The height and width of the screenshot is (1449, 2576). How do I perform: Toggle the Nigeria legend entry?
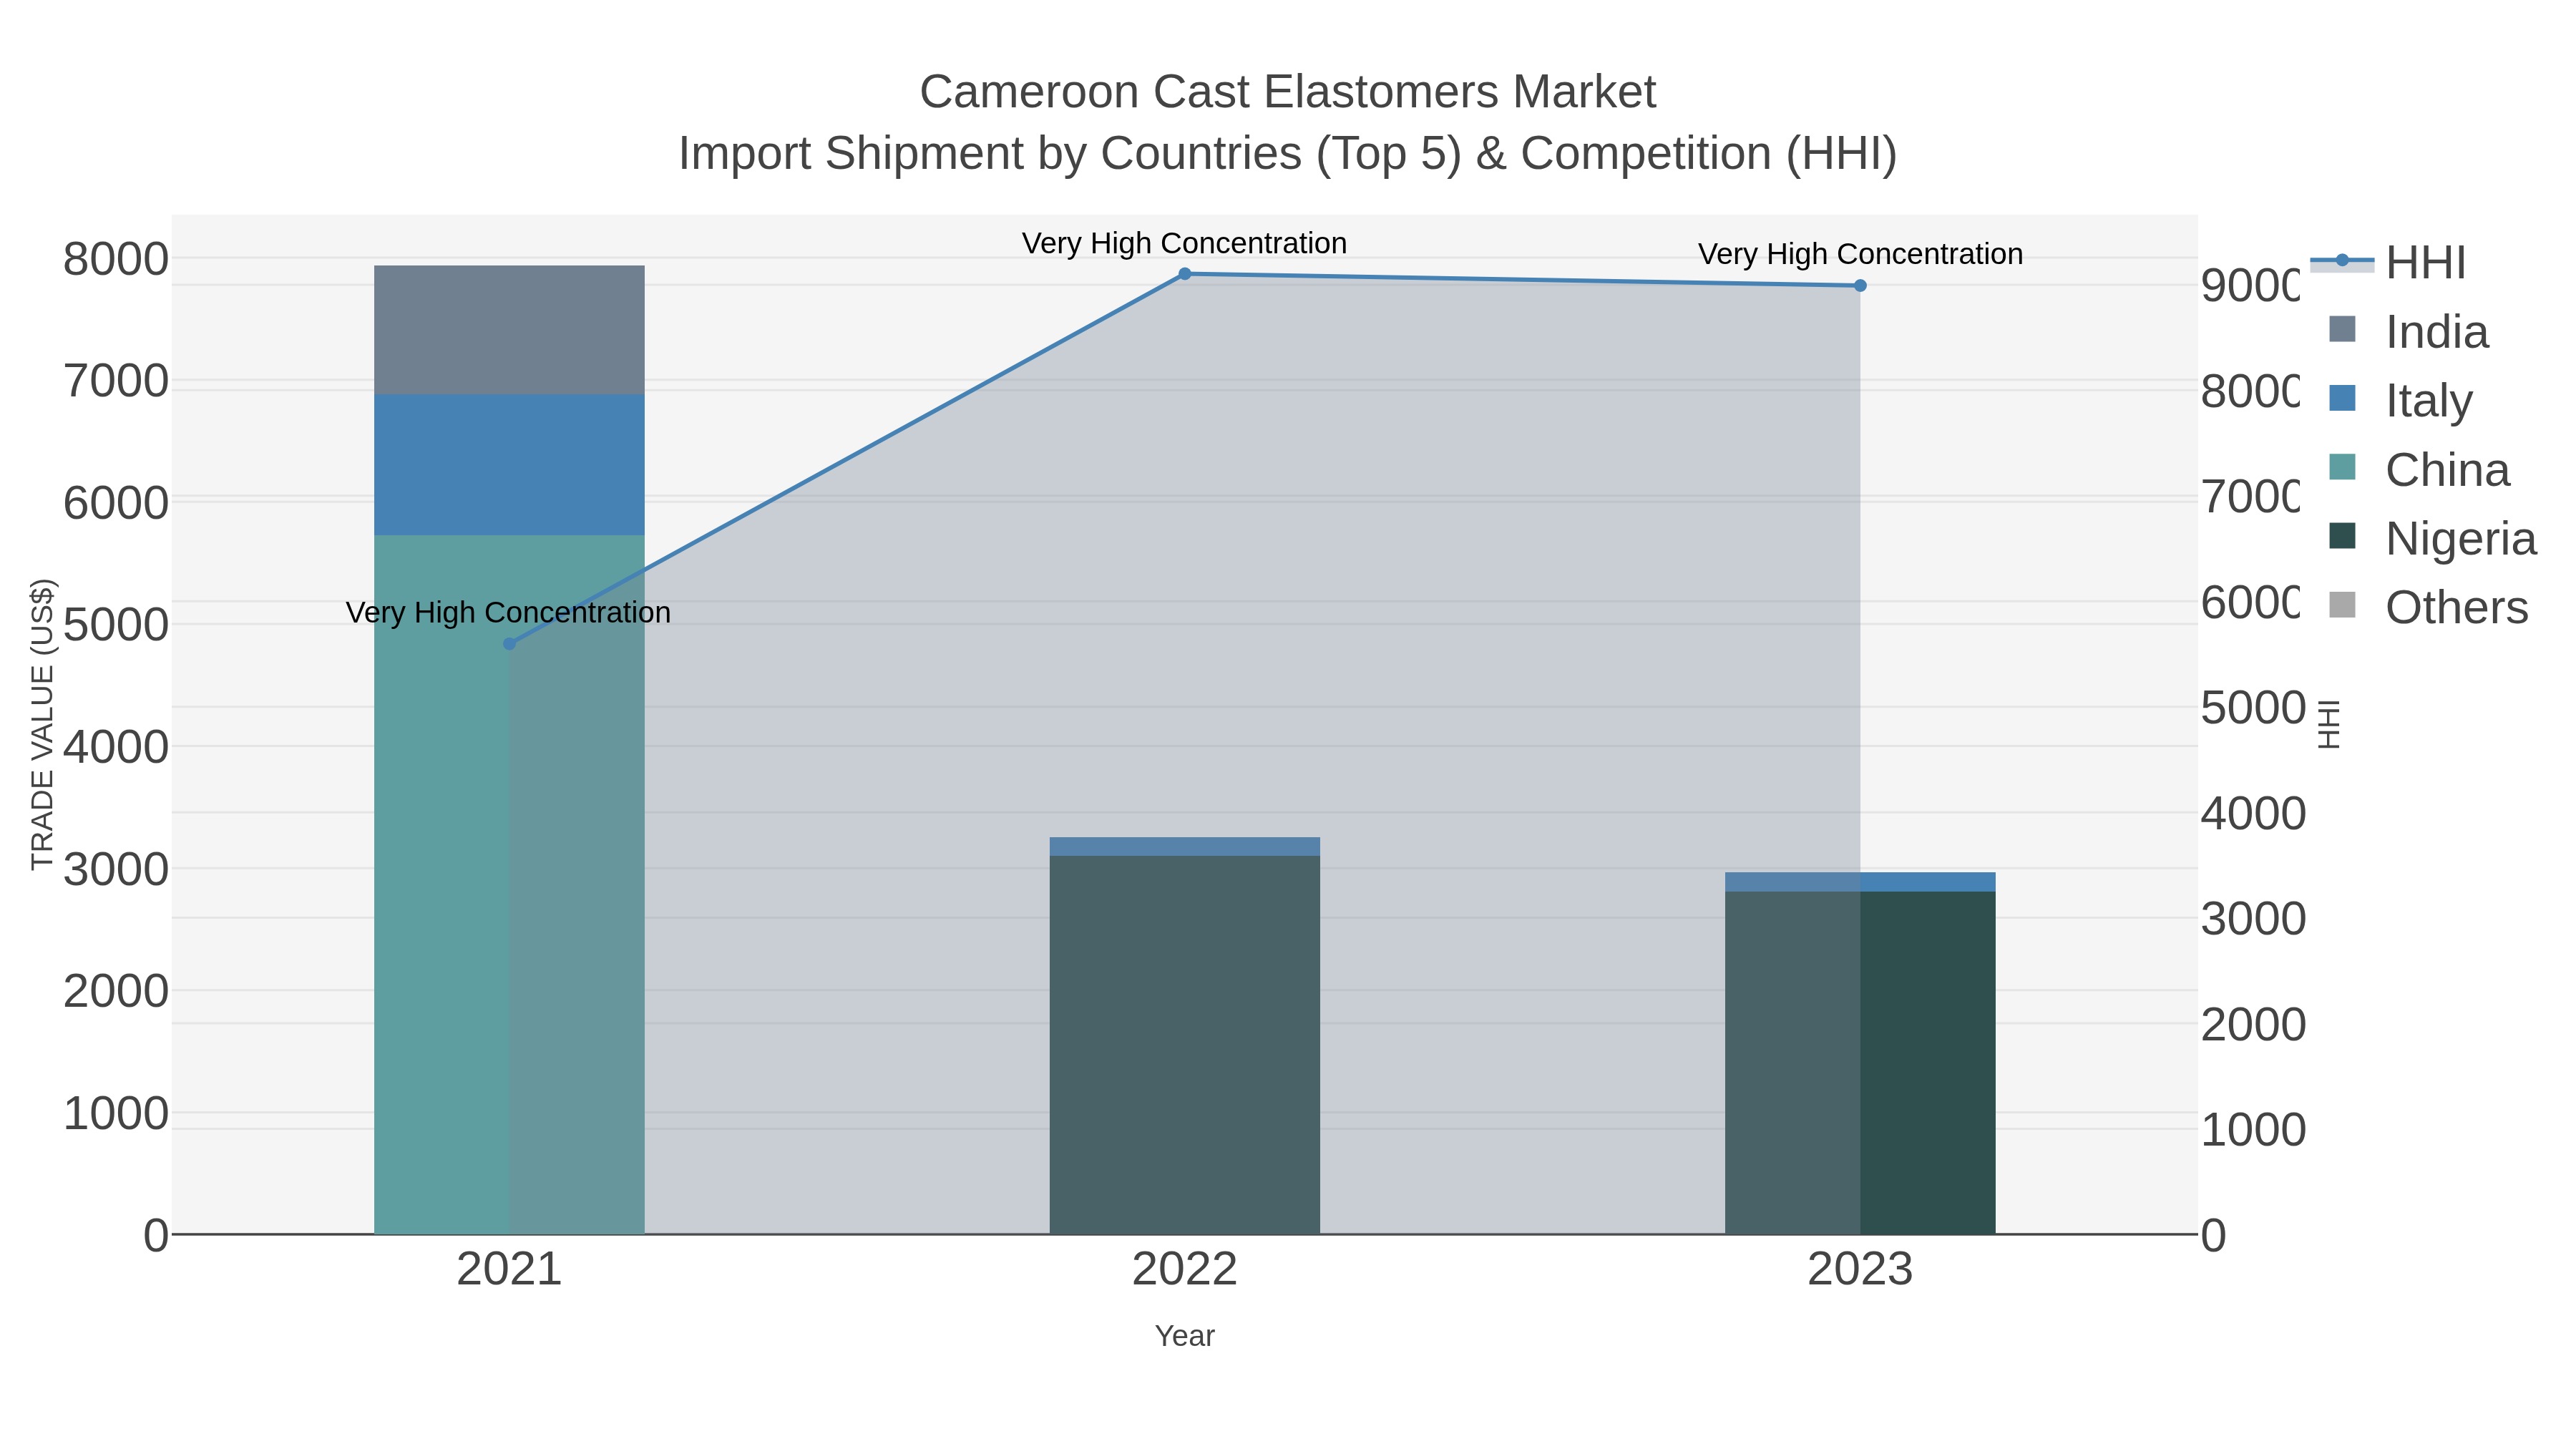tap(2433, 539)
